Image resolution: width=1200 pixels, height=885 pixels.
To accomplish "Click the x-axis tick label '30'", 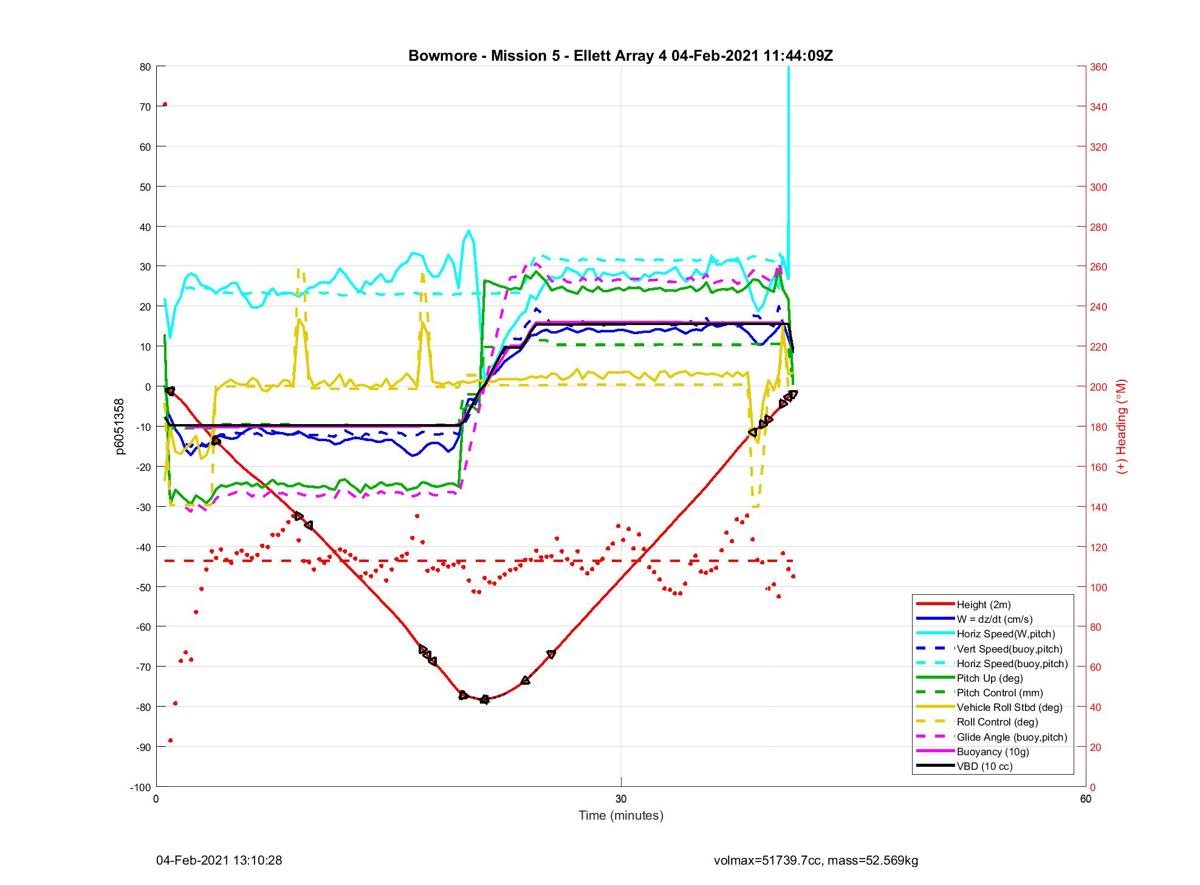I will pyautogui.click(x=621, y=799).
